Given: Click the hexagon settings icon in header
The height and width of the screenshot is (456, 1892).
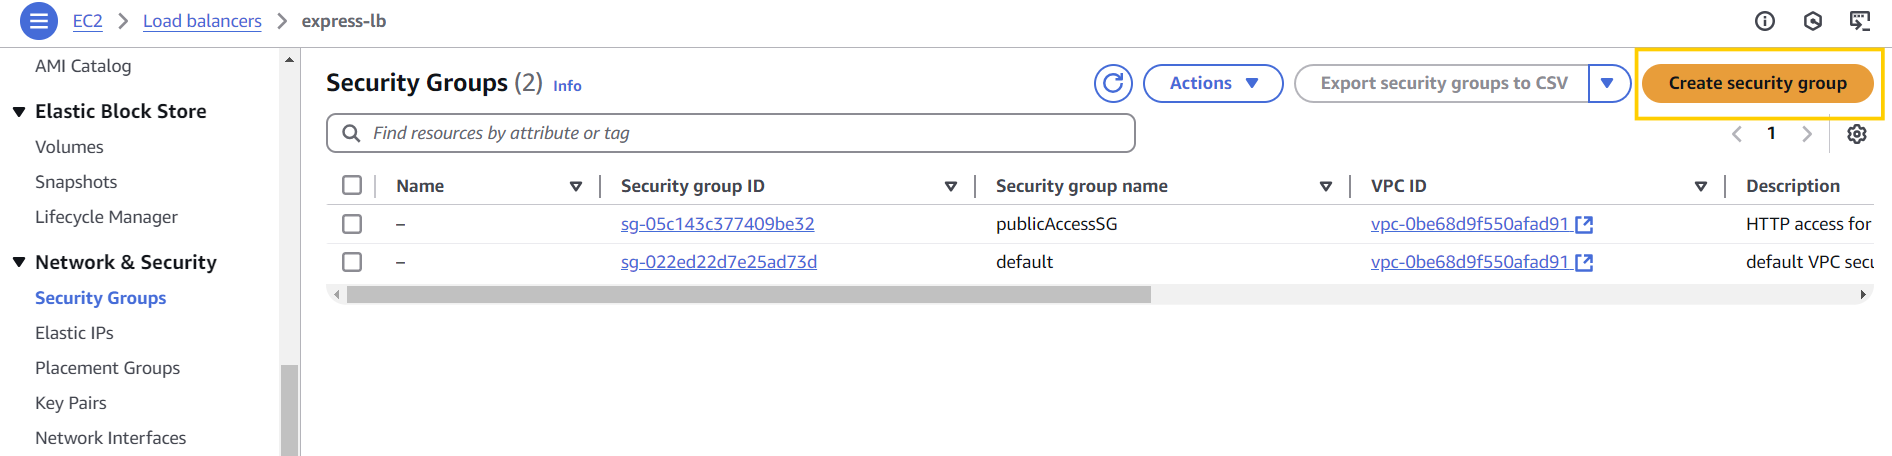Looking at the screenshot, I should tap(1812, 21).
